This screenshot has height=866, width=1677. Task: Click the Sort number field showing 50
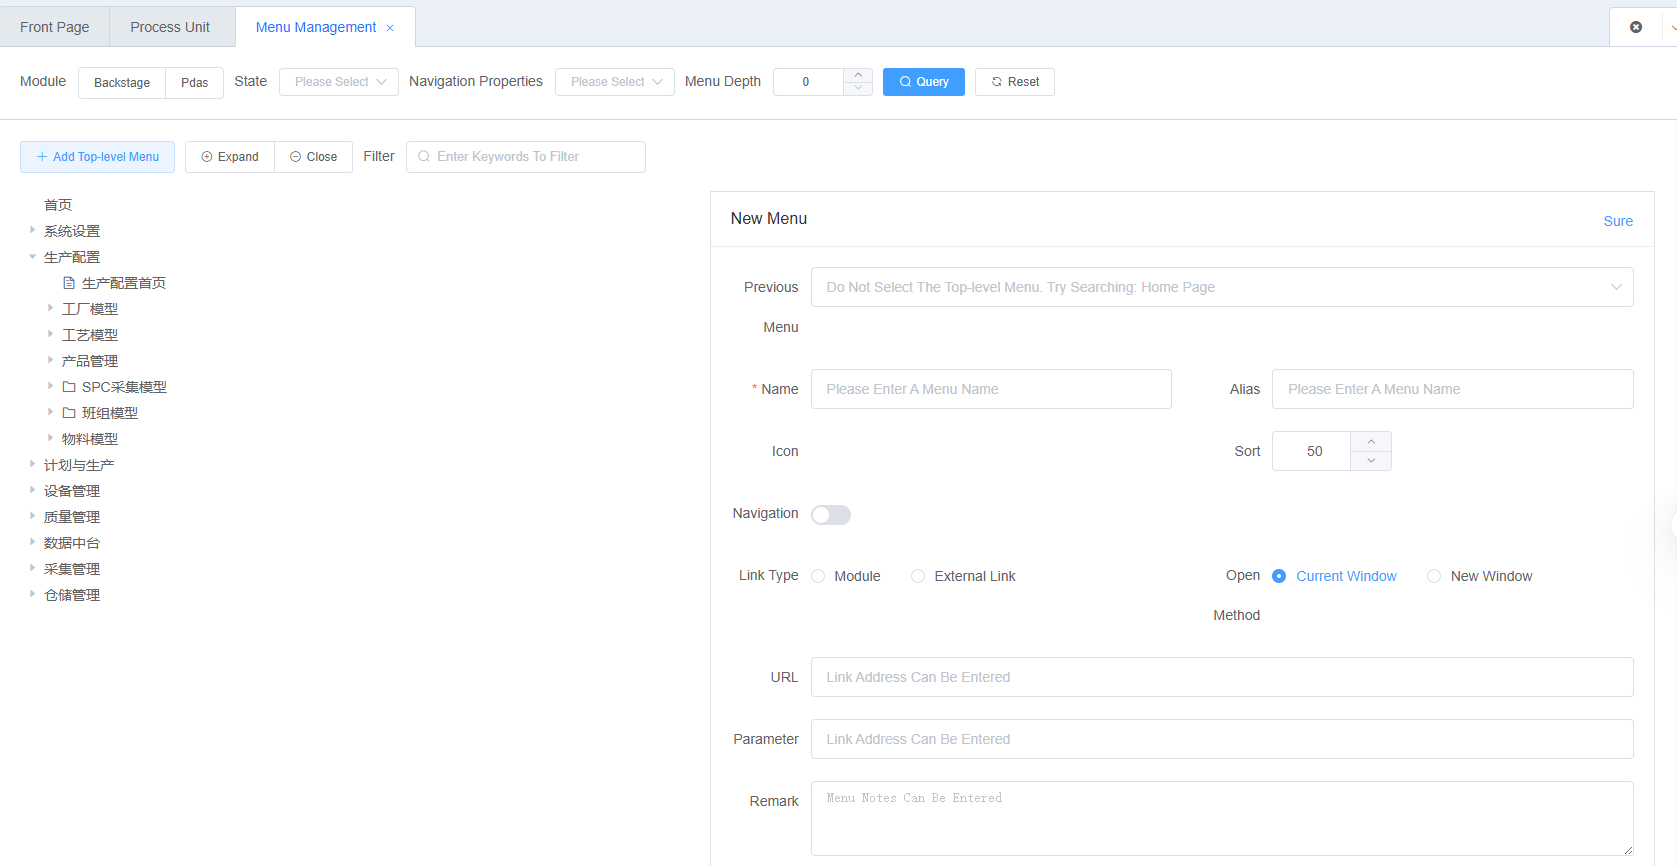point(1313,451)
